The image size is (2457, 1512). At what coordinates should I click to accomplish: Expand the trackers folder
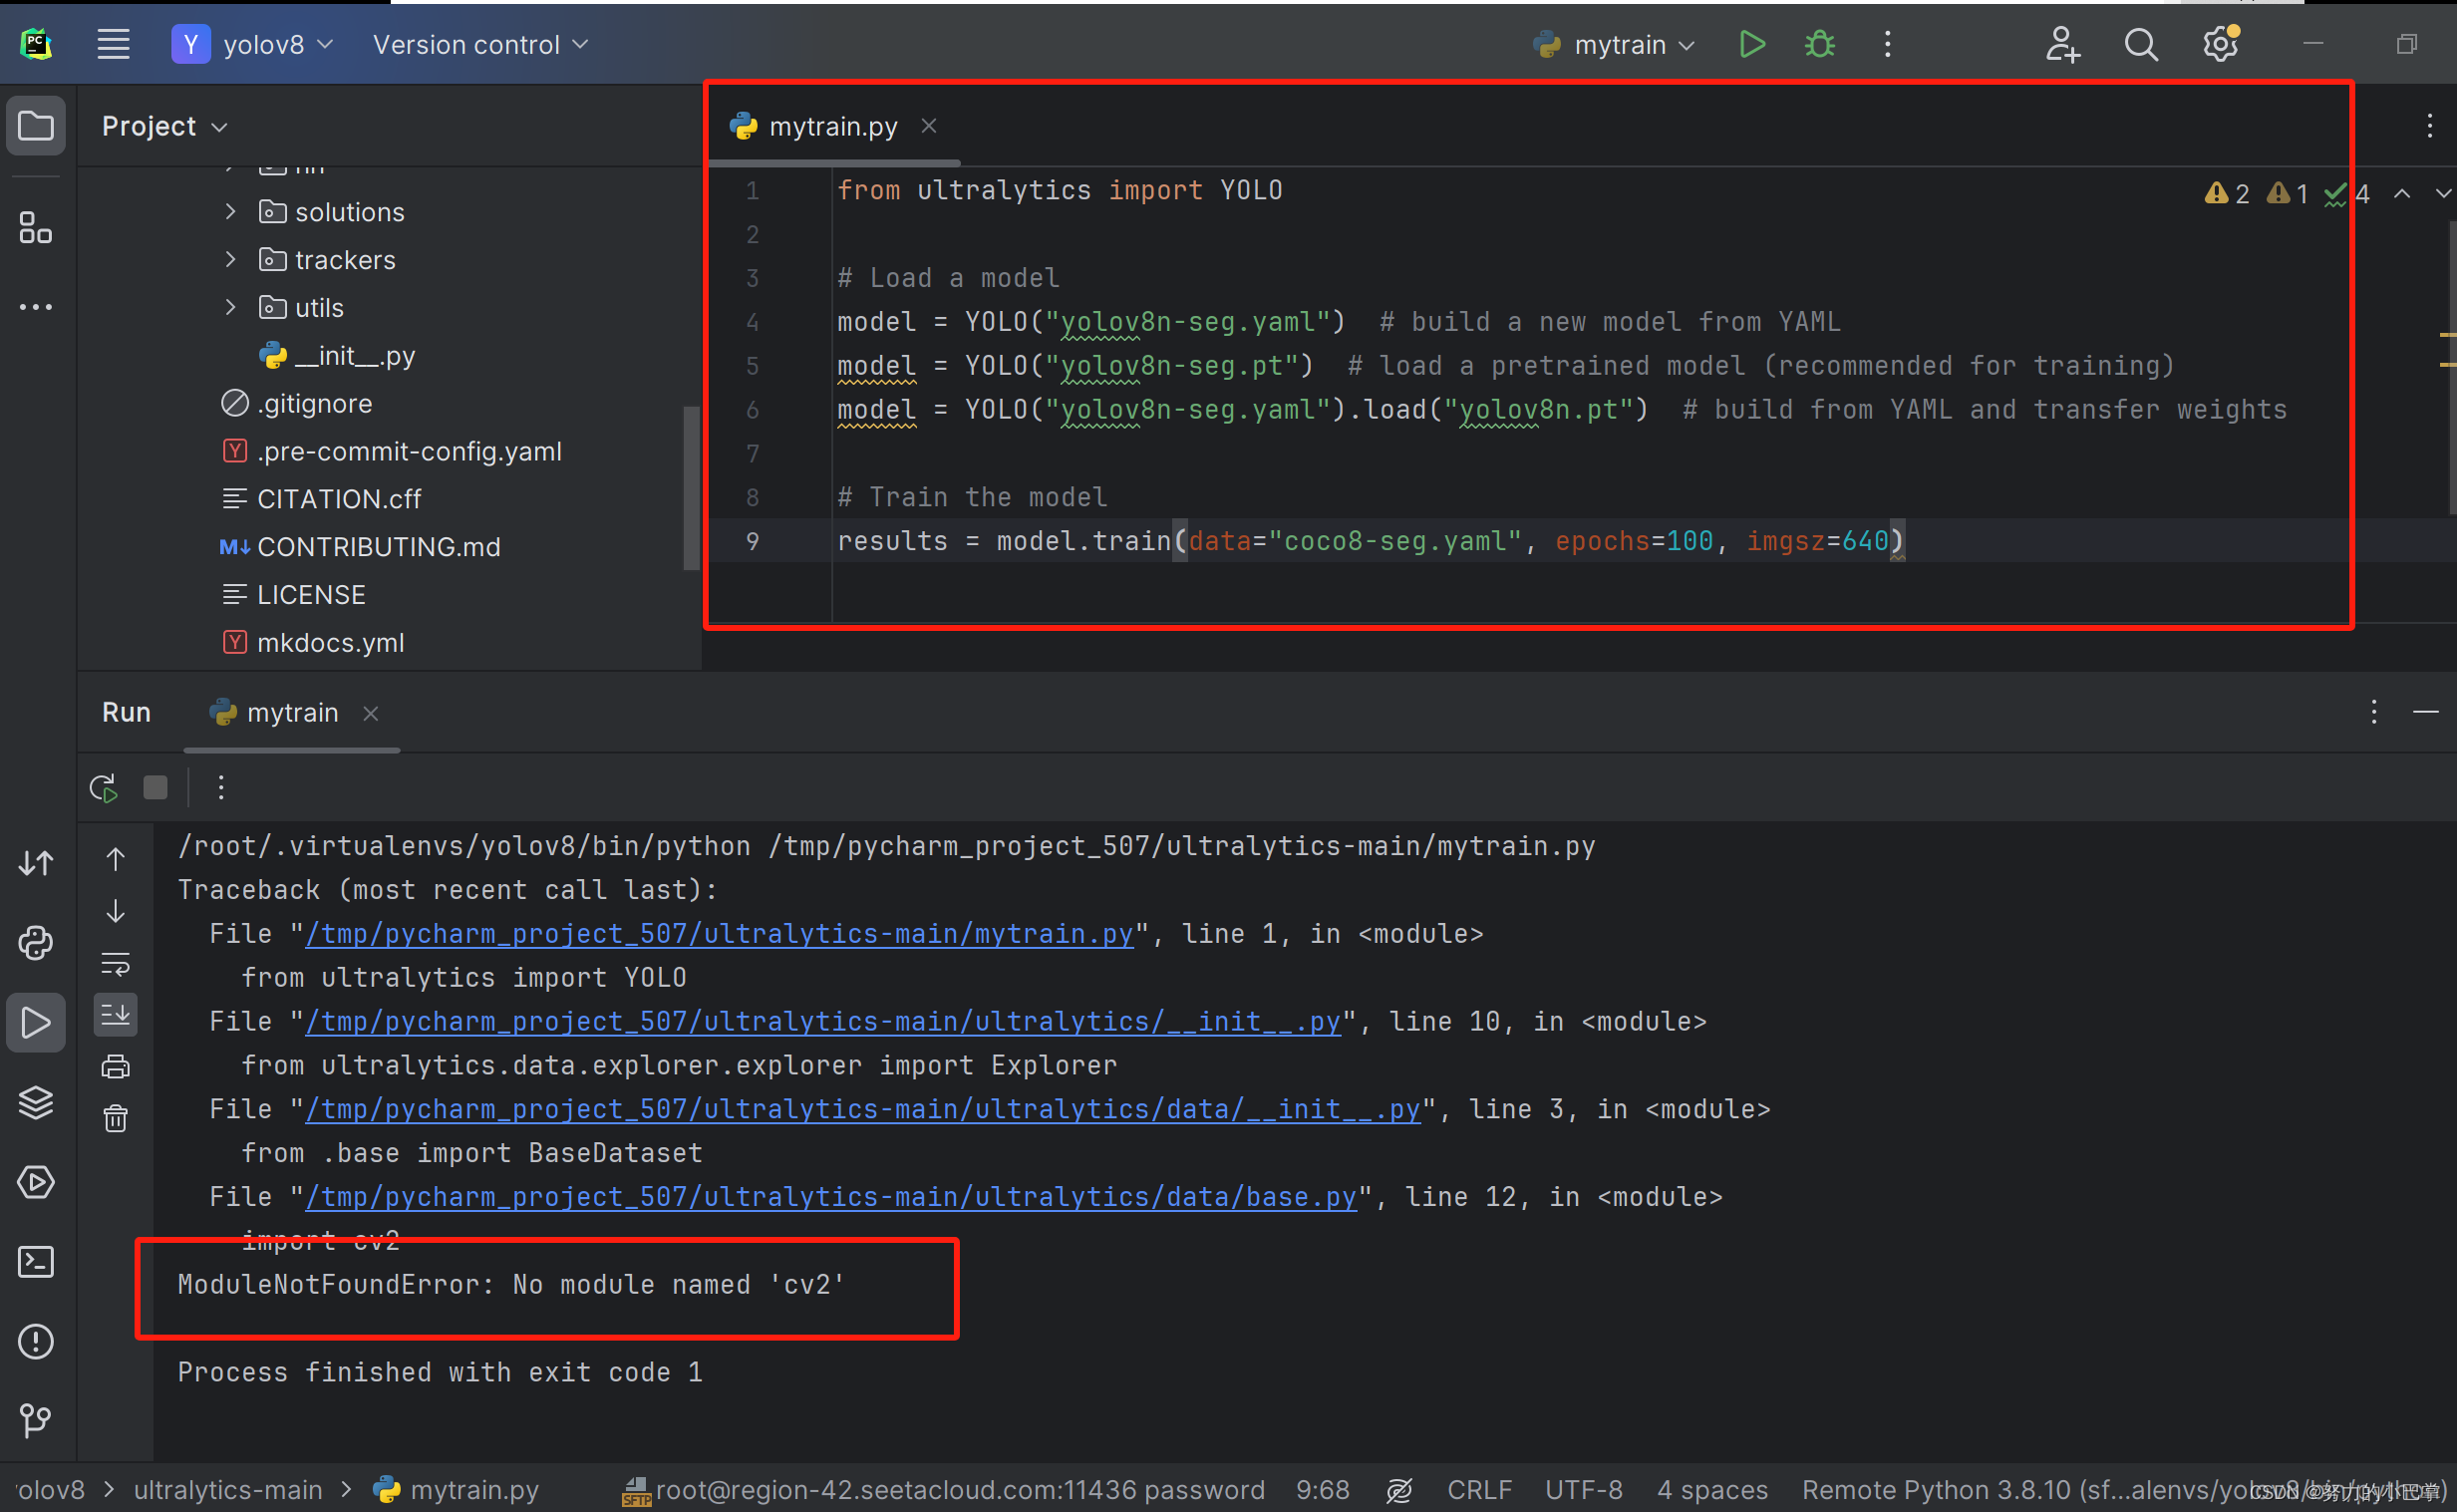click(x=231, y=259)
